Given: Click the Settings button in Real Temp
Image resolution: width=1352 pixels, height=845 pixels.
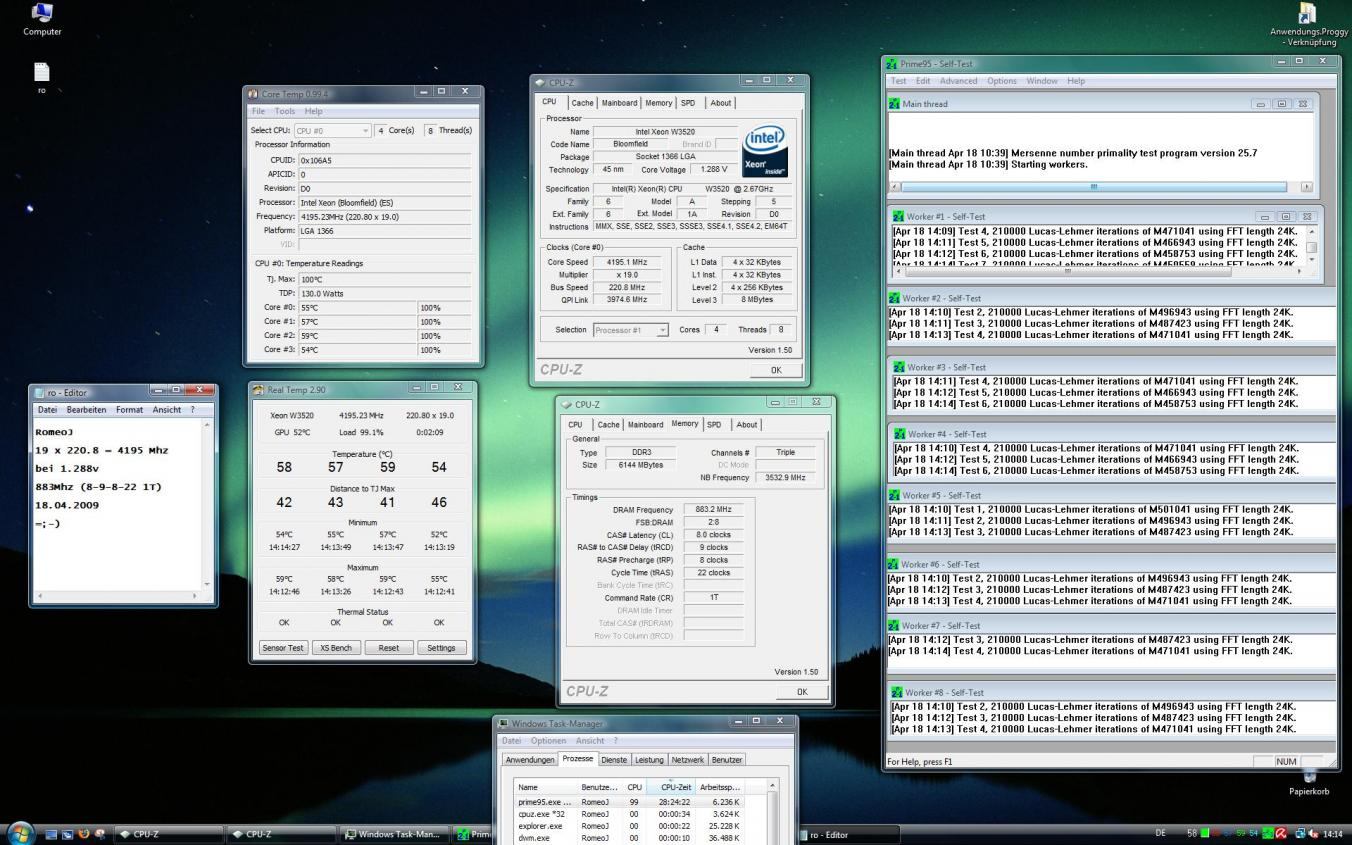Looking at the screenshot, I should [441, 647].
